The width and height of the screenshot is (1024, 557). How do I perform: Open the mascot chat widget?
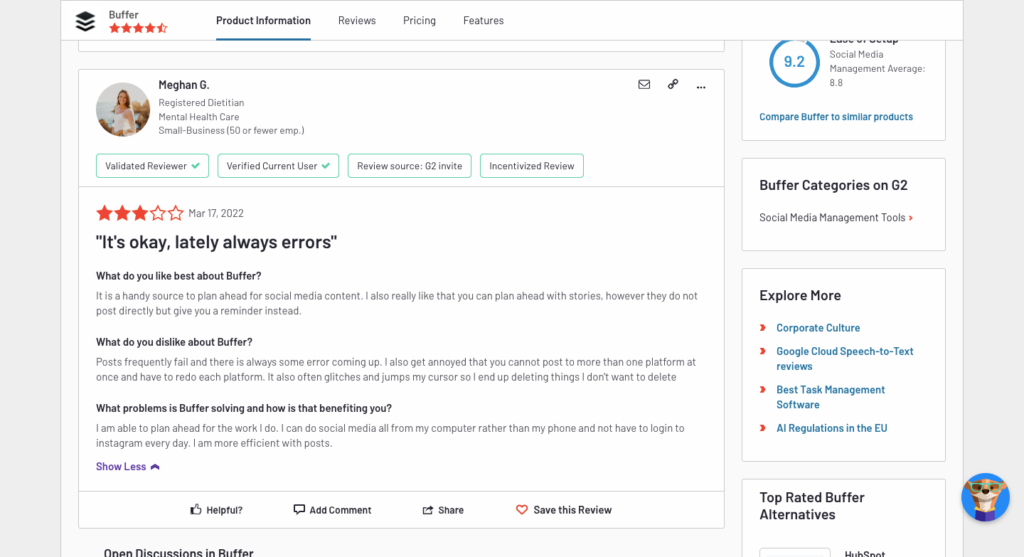pyautogui.click(x=985, y=497)
